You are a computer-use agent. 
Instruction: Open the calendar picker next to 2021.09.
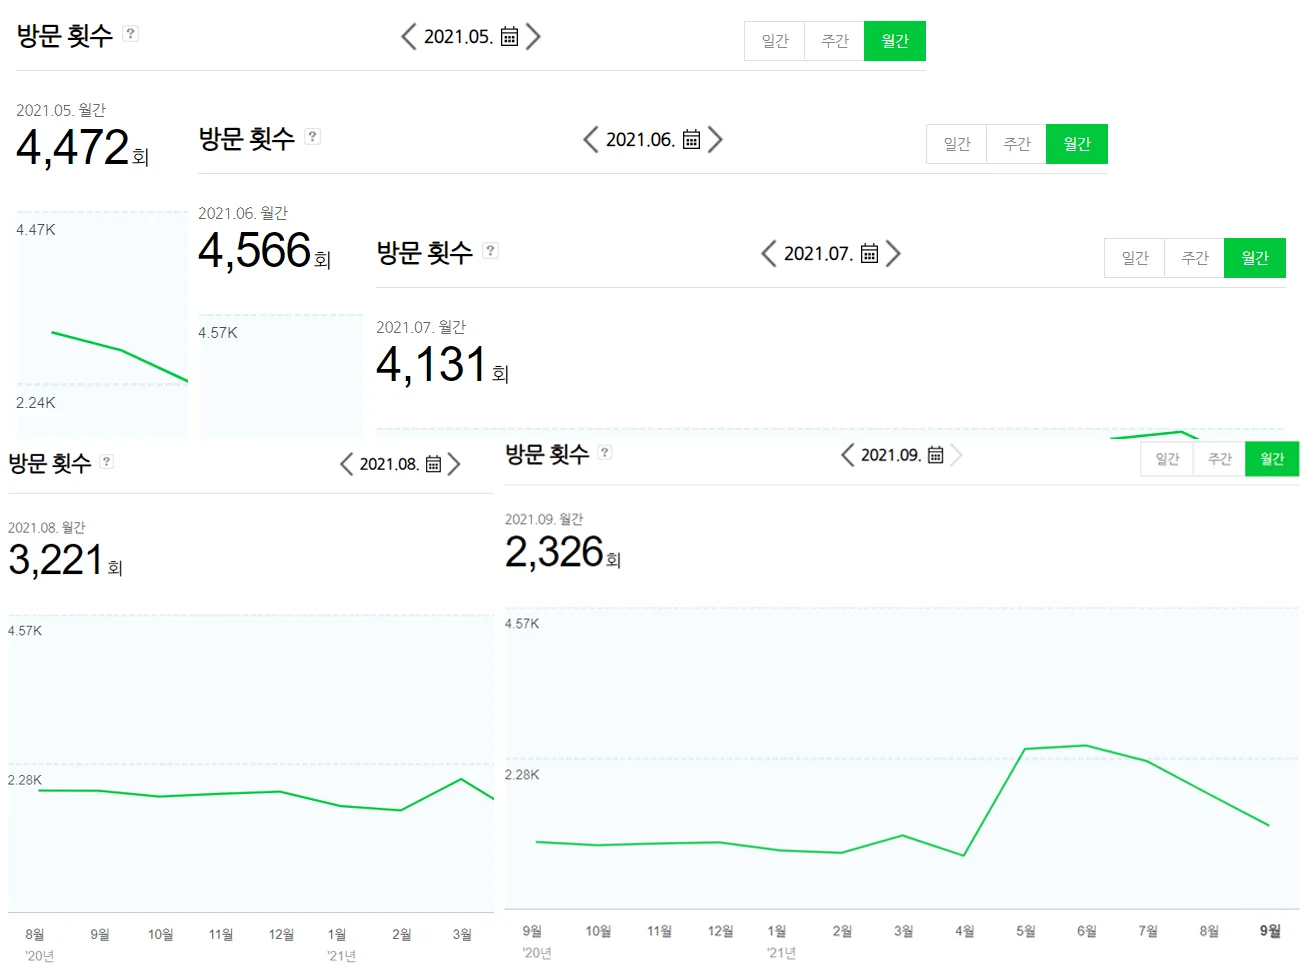935,455
